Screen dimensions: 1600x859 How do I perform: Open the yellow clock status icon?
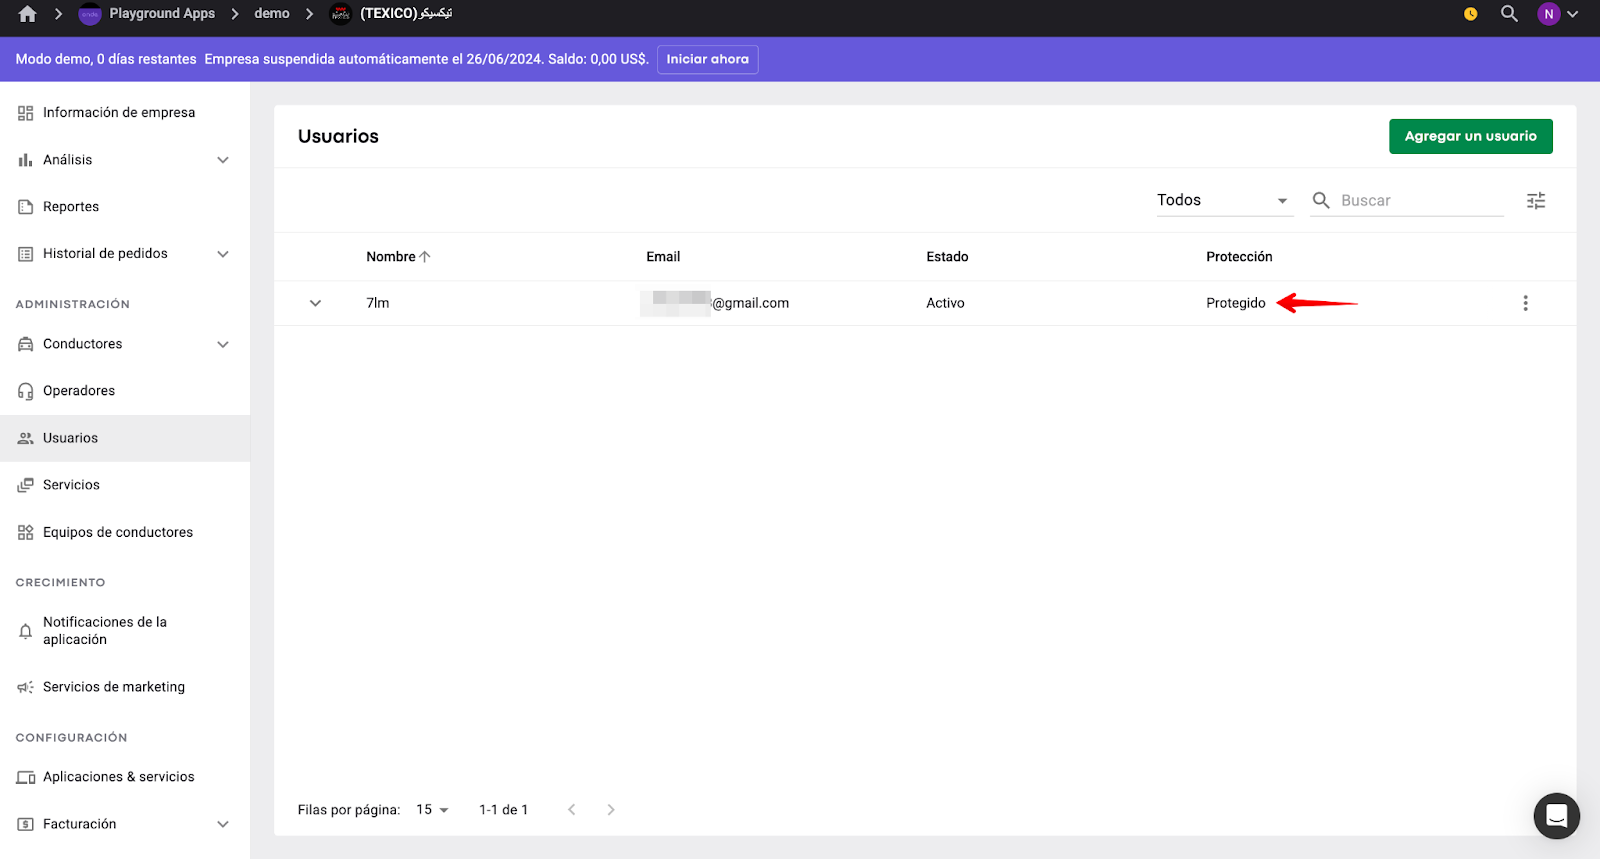[x=1470, y=14]
